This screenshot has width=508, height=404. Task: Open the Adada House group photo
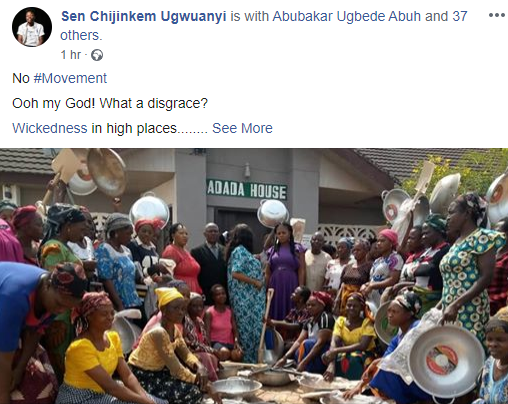point(254,276)
